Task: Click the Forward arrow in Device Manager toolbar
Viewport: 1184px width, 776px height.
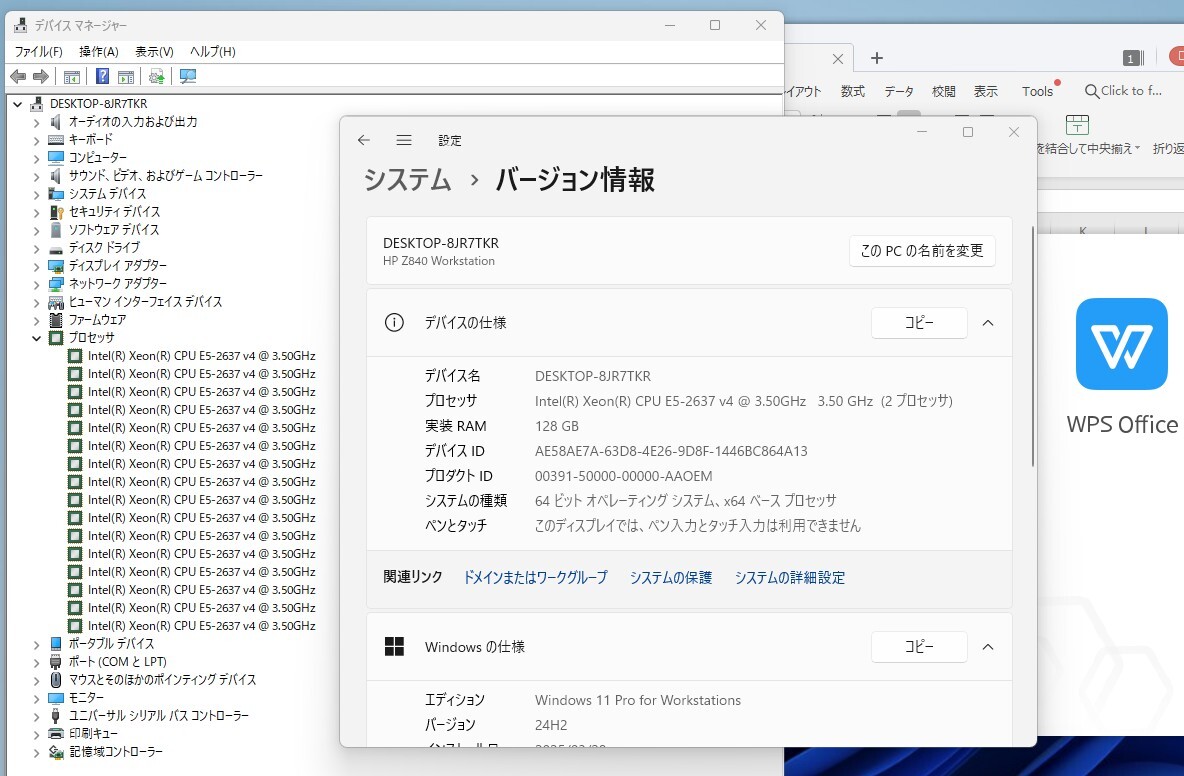Action: (x=42, y=76)
